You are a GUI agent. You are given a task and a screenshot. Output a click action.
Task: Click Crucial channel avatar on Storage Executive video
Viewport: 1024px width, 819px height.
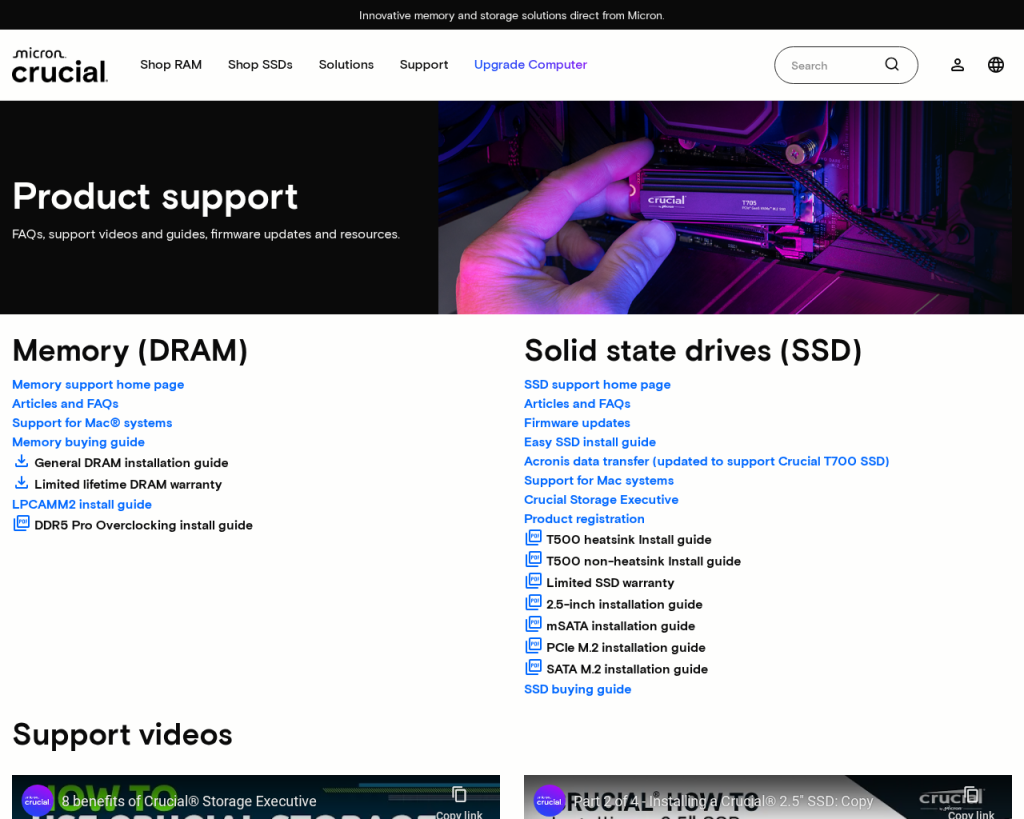37,801
